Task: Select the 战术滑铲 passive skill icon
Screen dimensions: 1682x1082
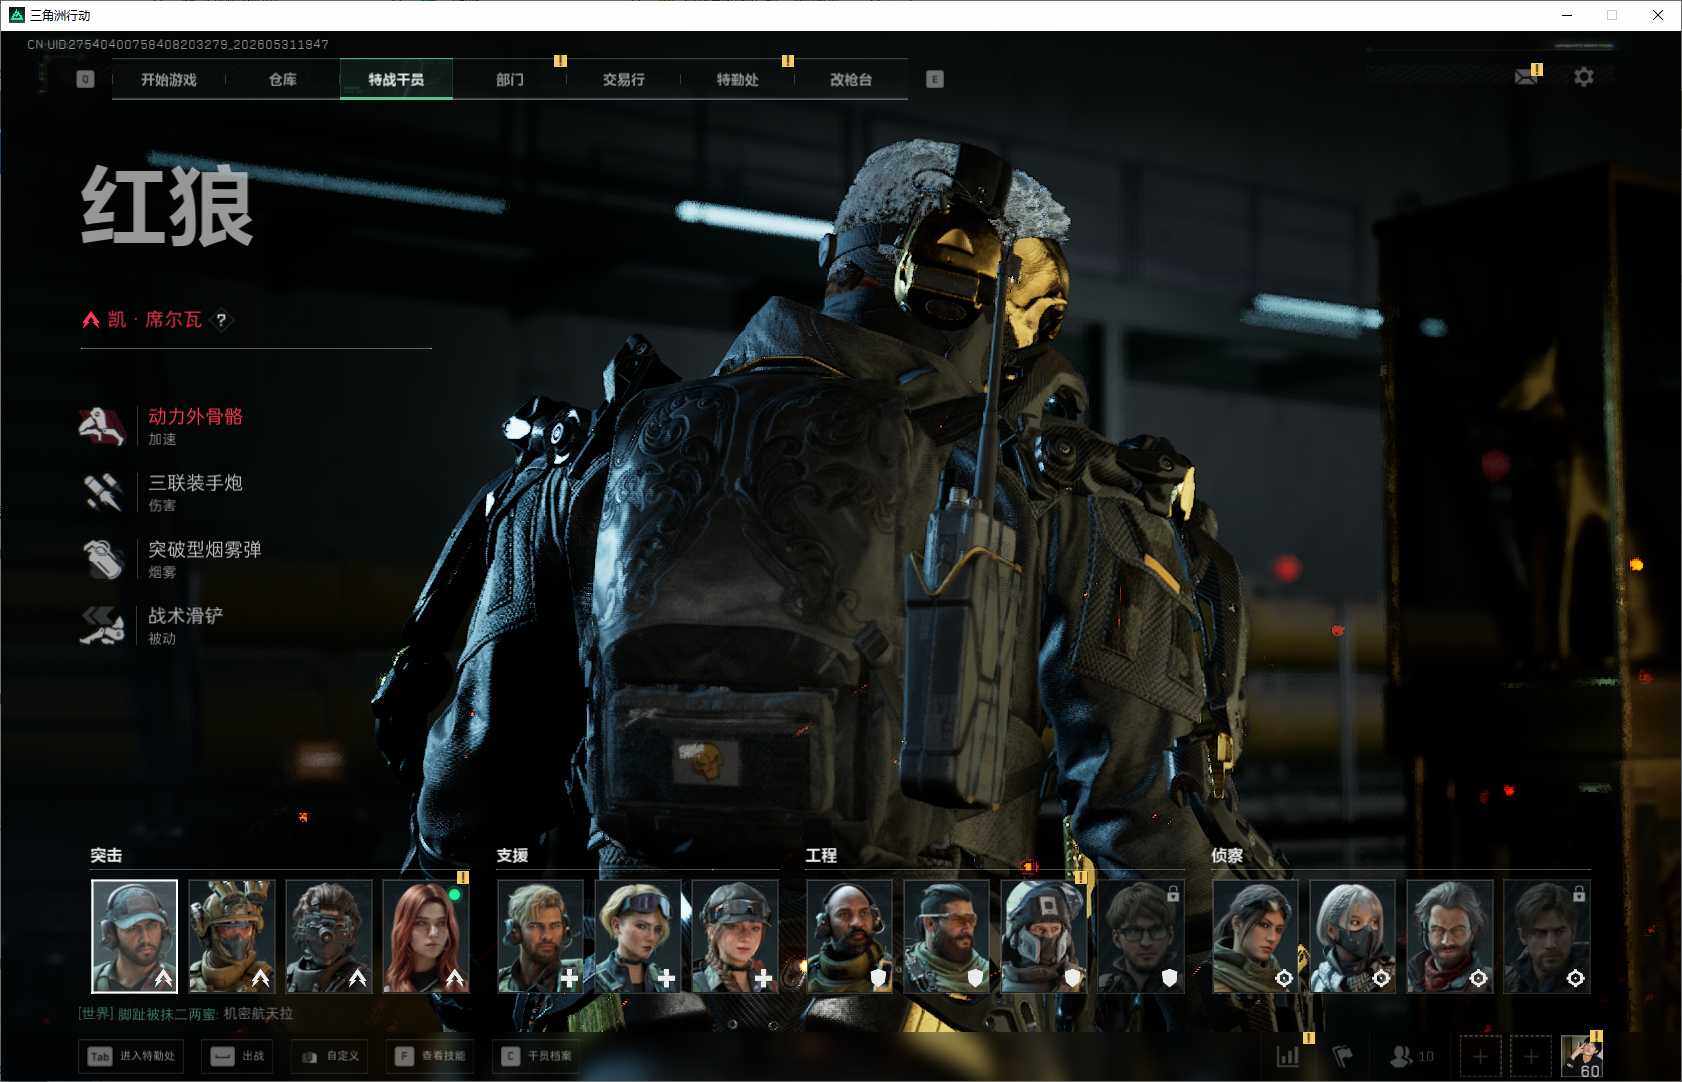Action: (x=102, y=625)
